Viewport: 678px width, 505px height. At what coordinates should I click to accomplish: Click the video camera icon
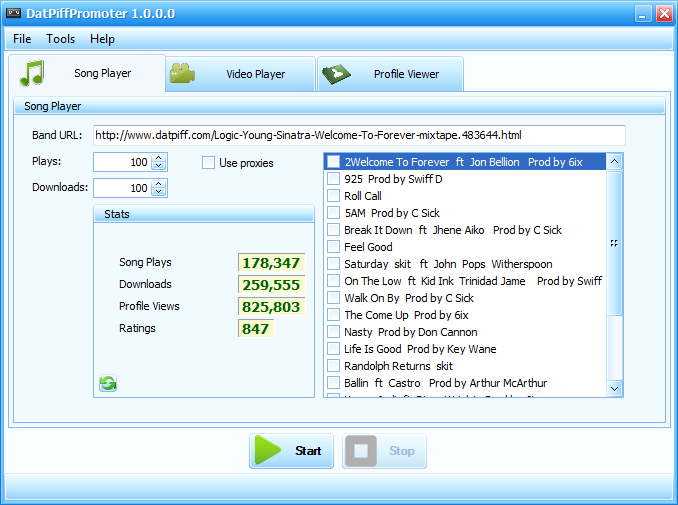tap(182, 73)
